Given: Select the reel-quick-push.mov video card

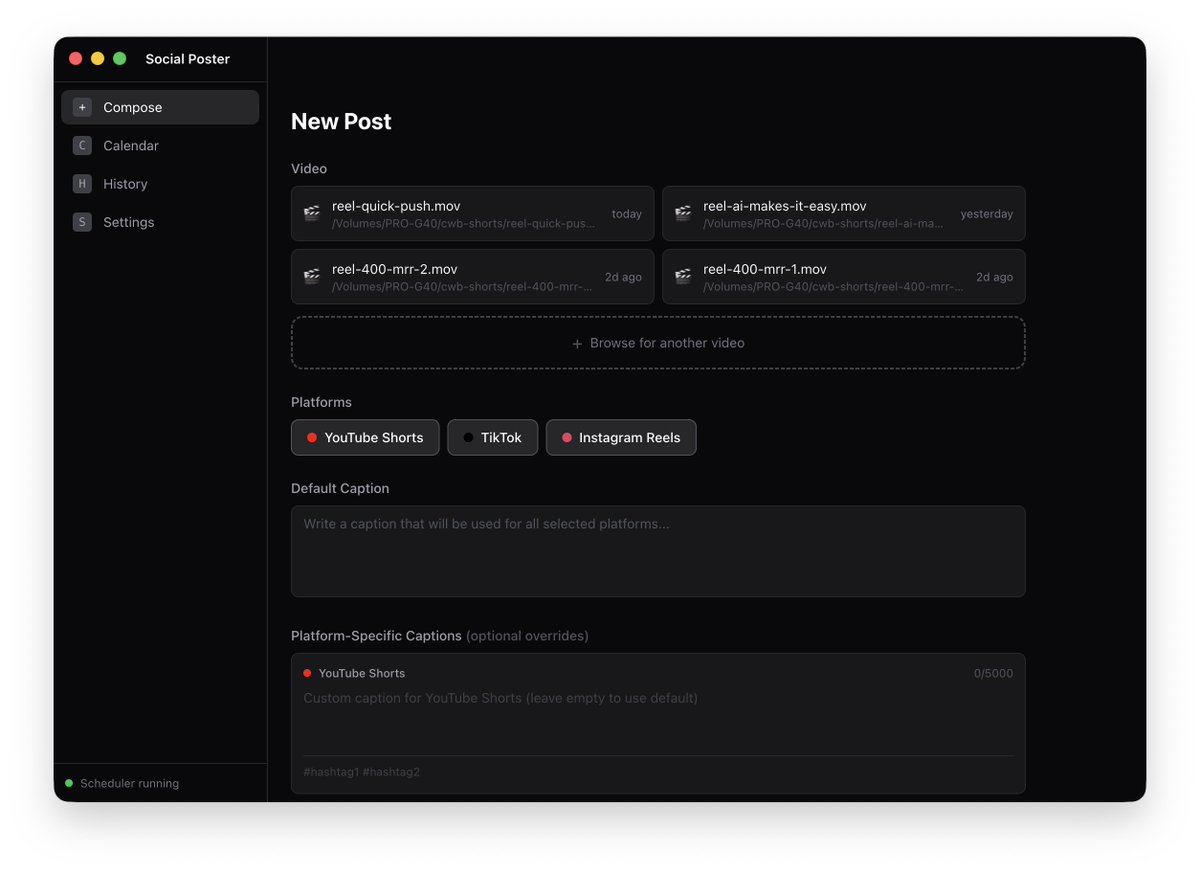Looking at the screenshot, I should tap(473, 214).
